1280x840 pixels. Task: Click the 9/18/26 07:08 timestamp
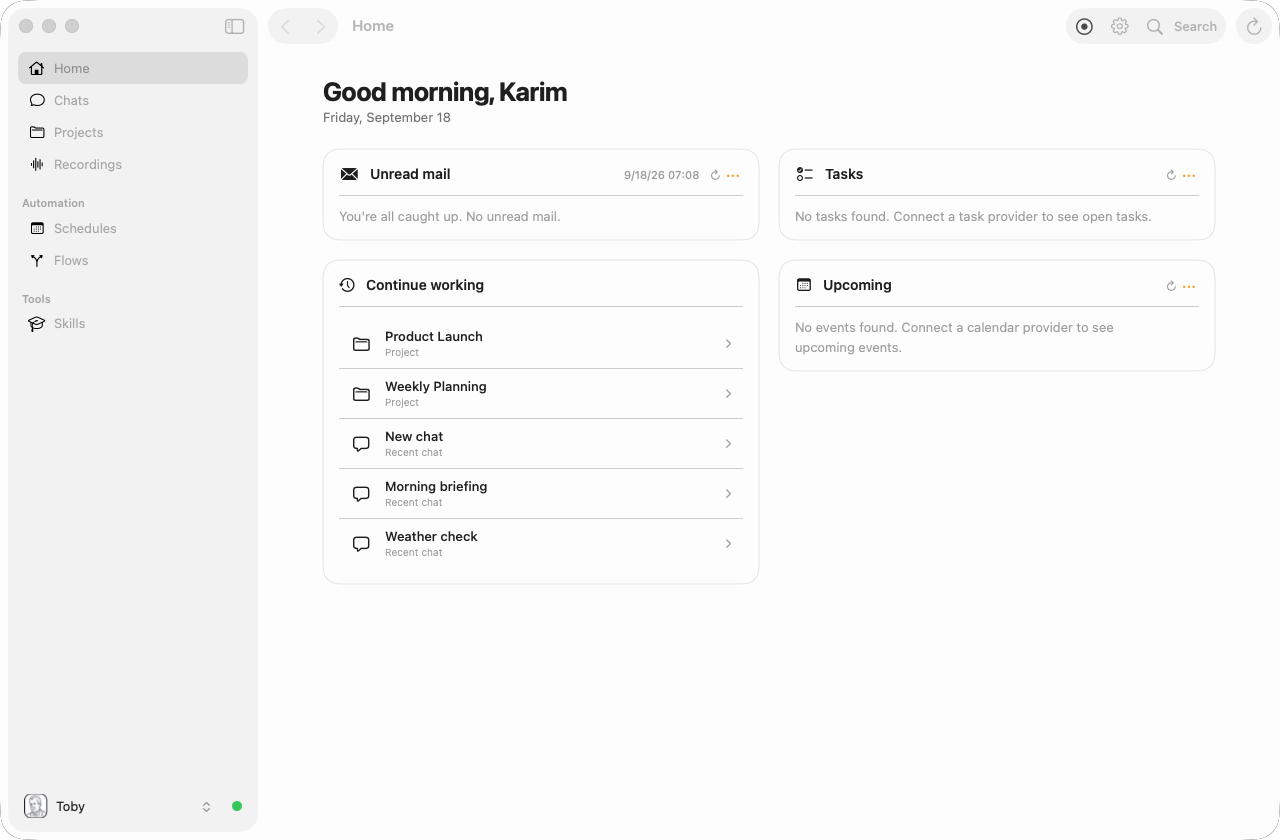(x=661, y=175)
